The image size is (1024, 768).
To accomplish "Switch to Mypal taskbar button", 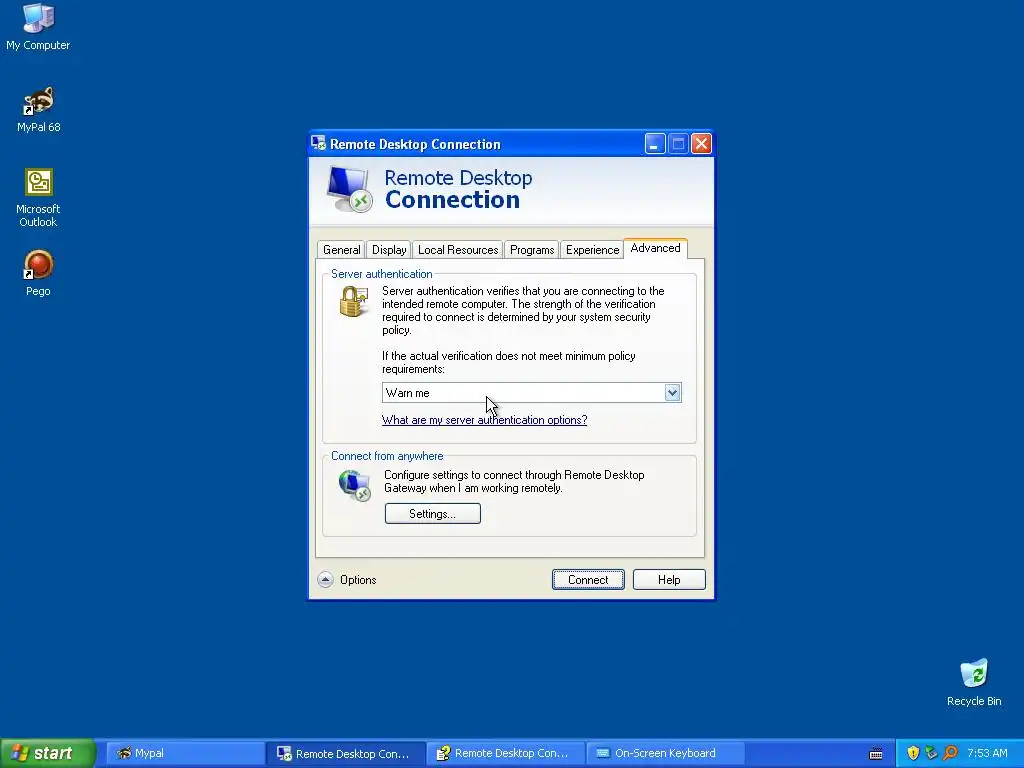I will pos(185,753).
